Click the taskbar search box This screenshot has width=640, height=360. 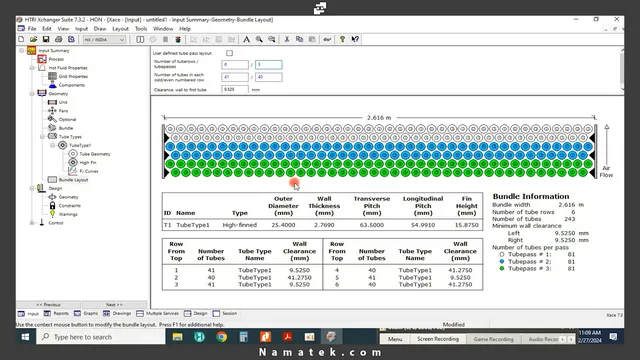pos(101,337)
